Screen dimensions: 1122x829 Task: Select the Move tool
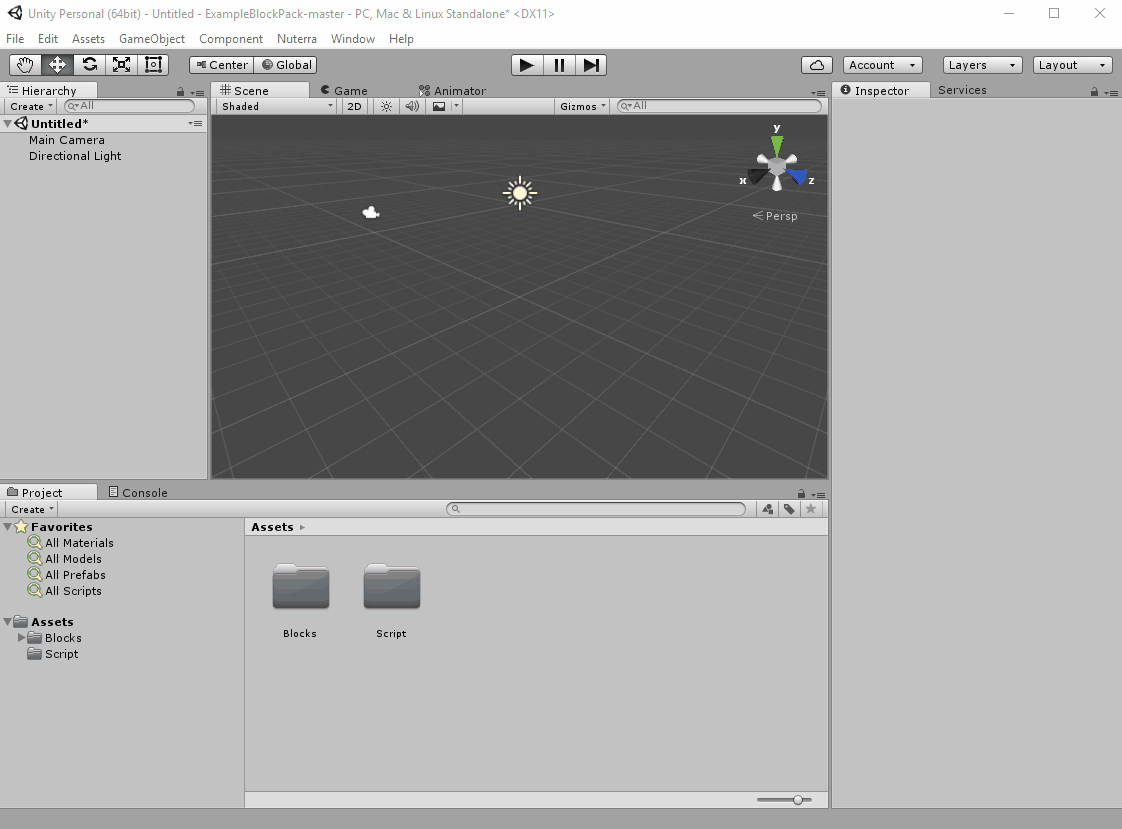coord(57,65)
